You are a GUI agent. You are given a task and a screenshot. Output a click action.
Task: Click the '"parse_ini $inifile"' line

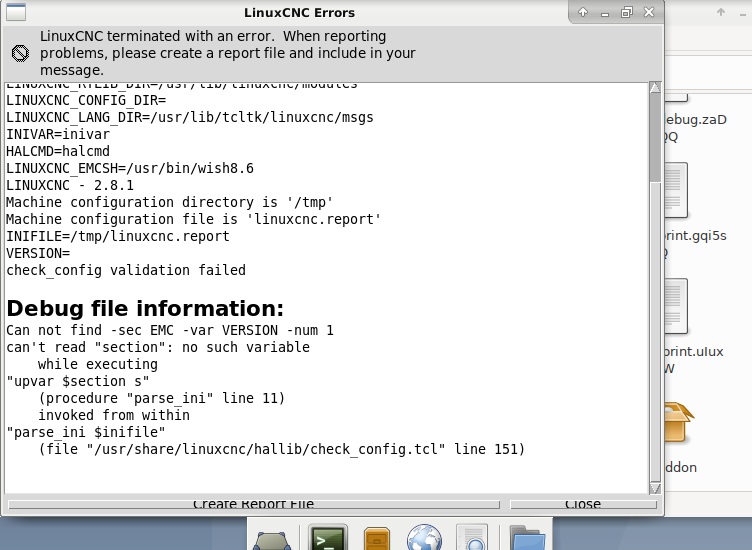tap(86, 433)
